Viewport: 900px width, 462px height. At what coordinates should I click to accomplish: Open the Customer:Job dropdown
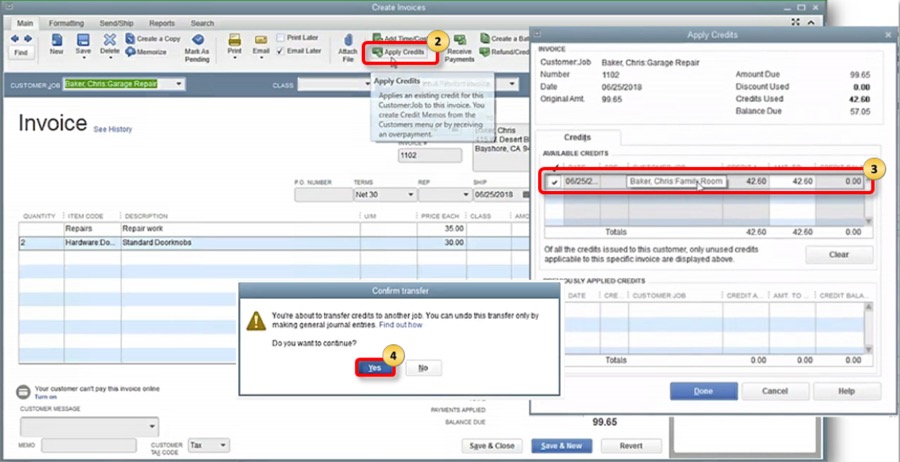tap(179, 84)
